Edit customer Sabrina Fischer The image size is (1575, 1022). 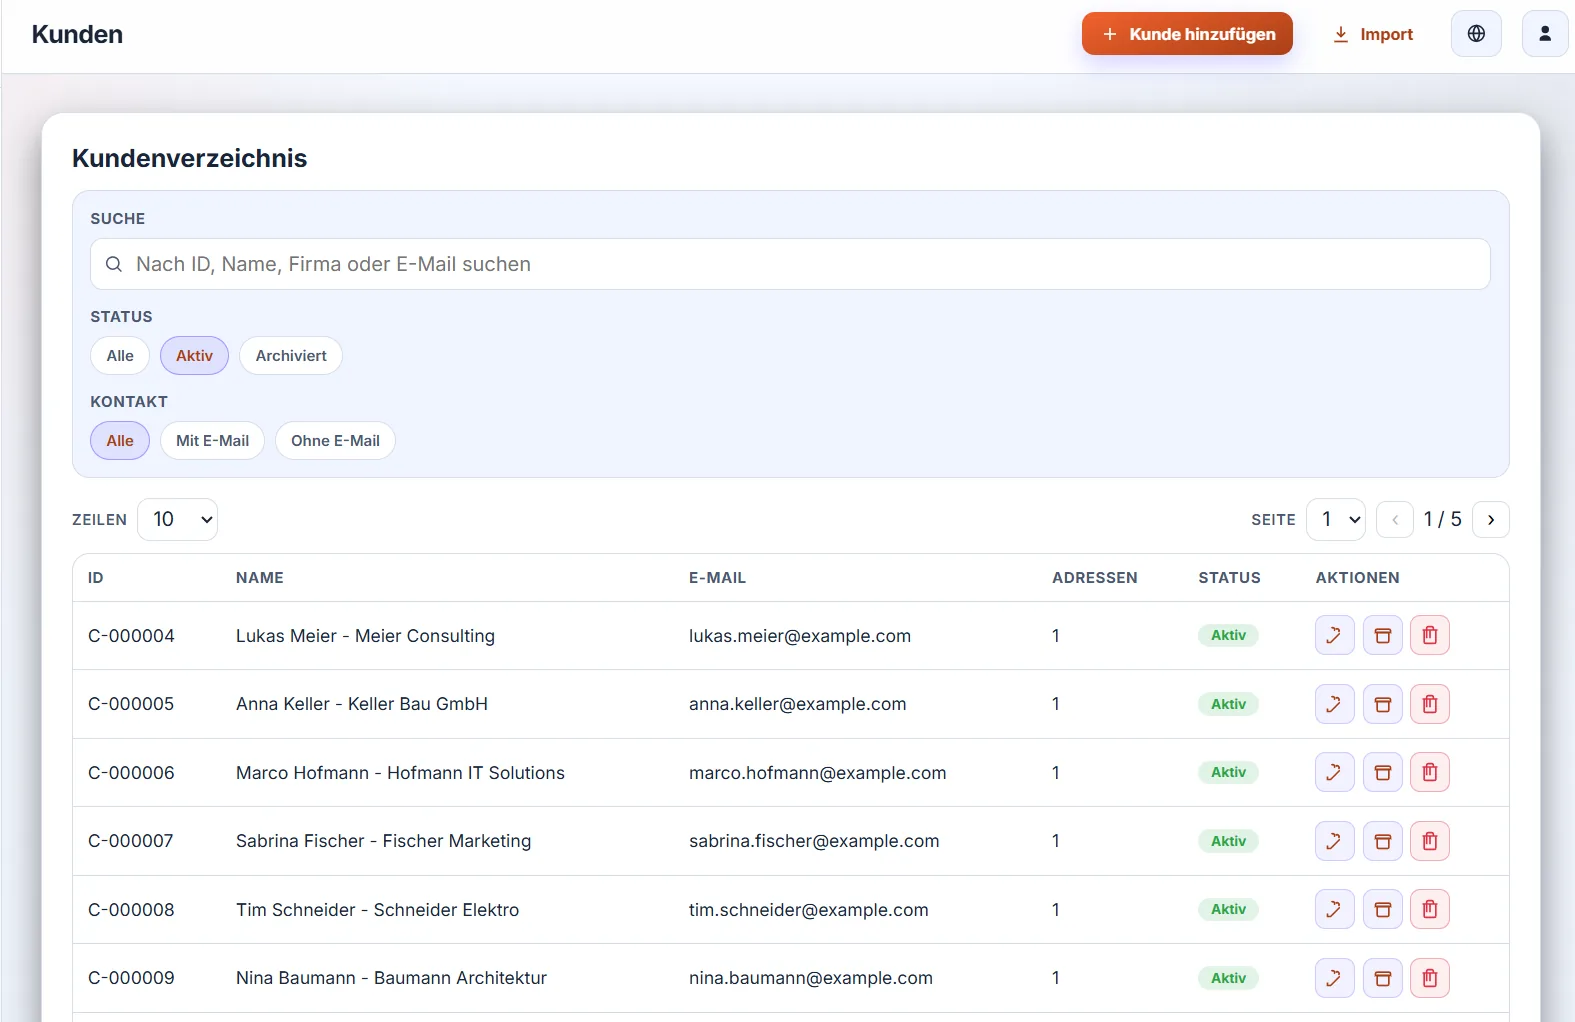coord(1334,841)
